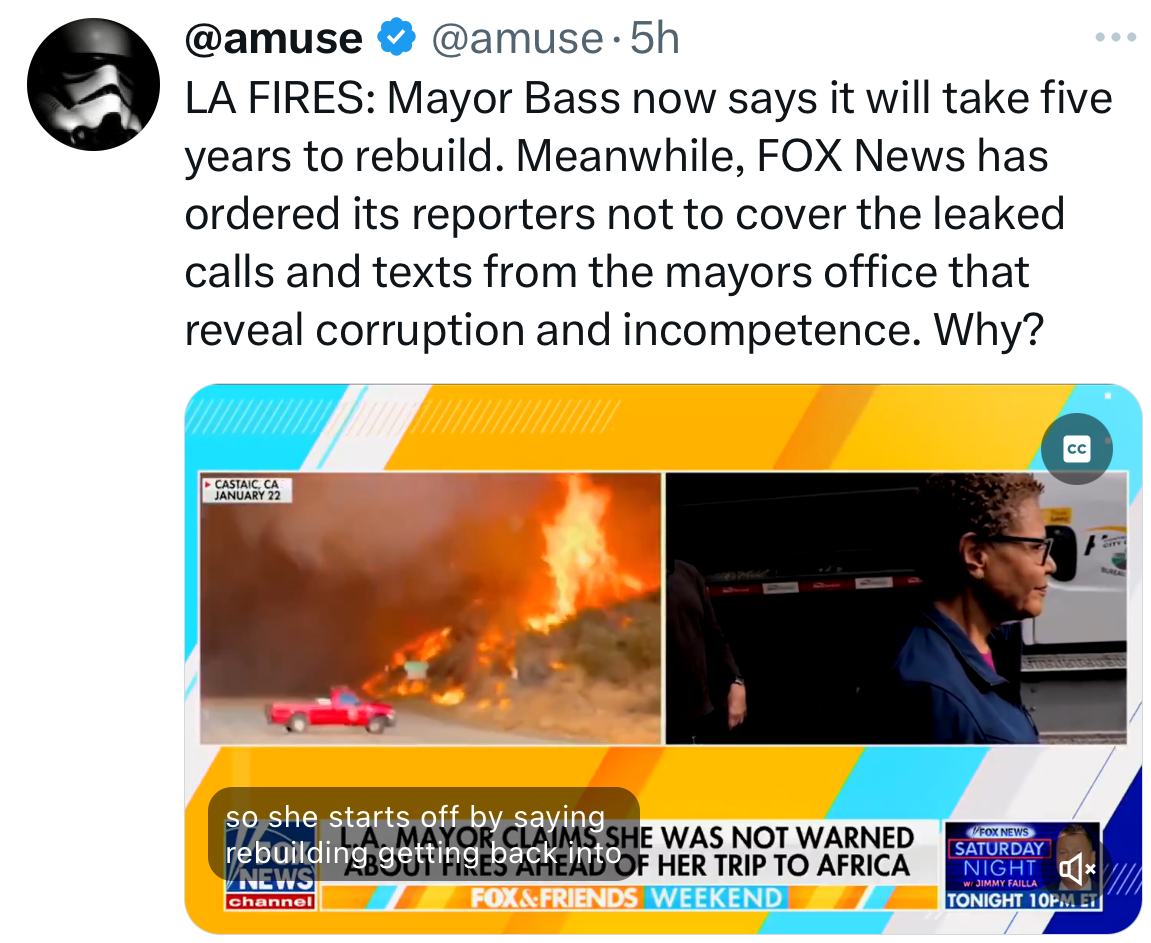The width and height of the screenshot is (1151, 943).
Task: Click the blue verified checkmark badge
Action: pos(396,38)
